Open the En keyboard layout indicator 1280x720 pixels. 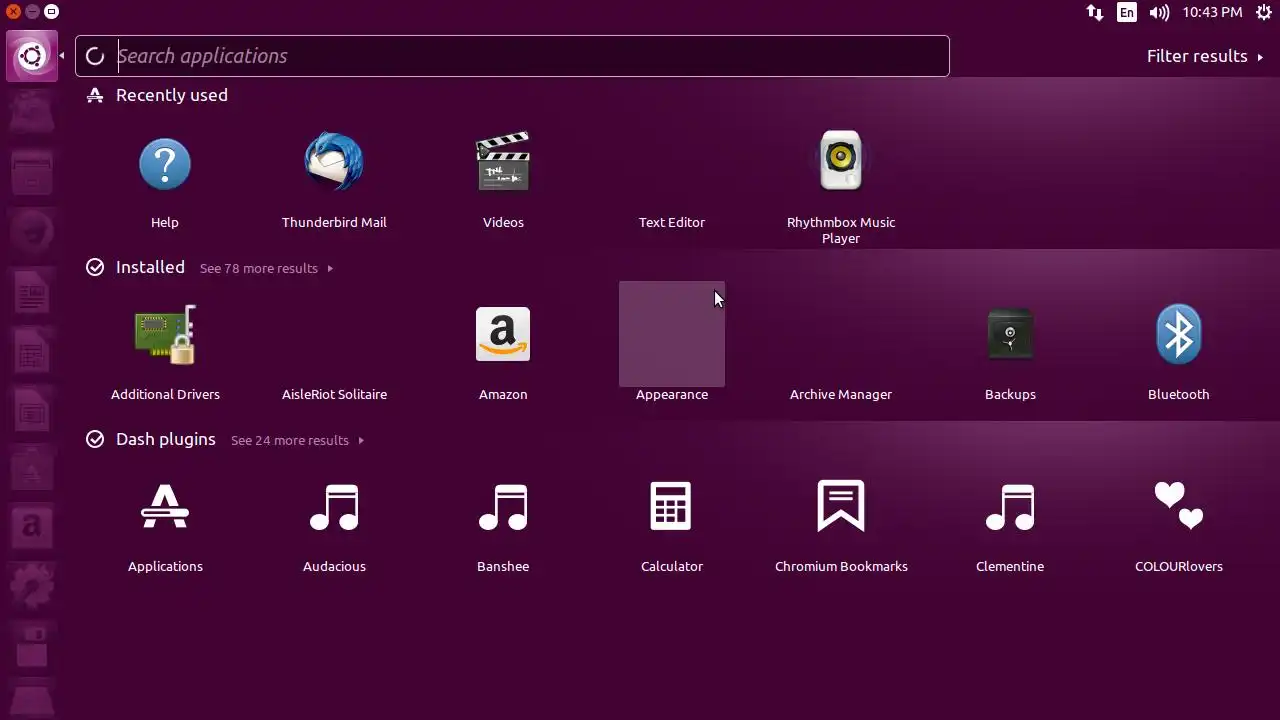[x=1127, y=13]
